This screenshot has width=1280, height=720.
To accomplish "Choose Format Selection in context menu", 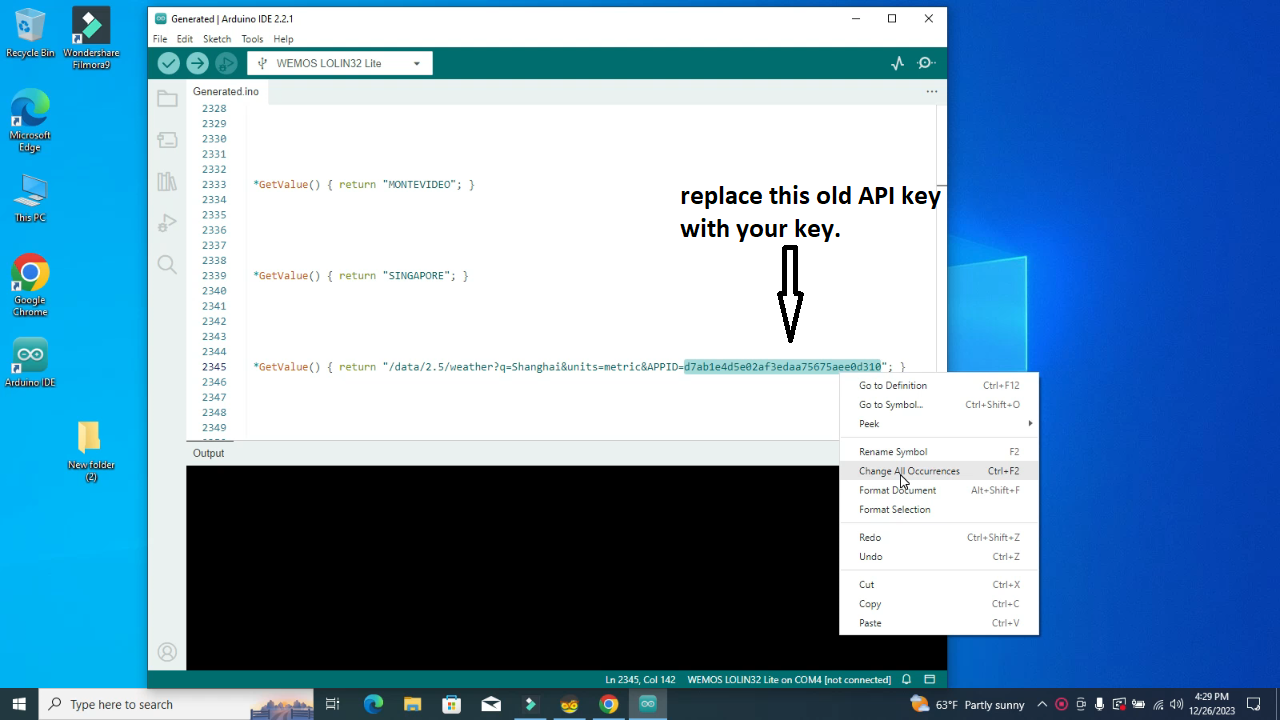I will pos(939,510).
